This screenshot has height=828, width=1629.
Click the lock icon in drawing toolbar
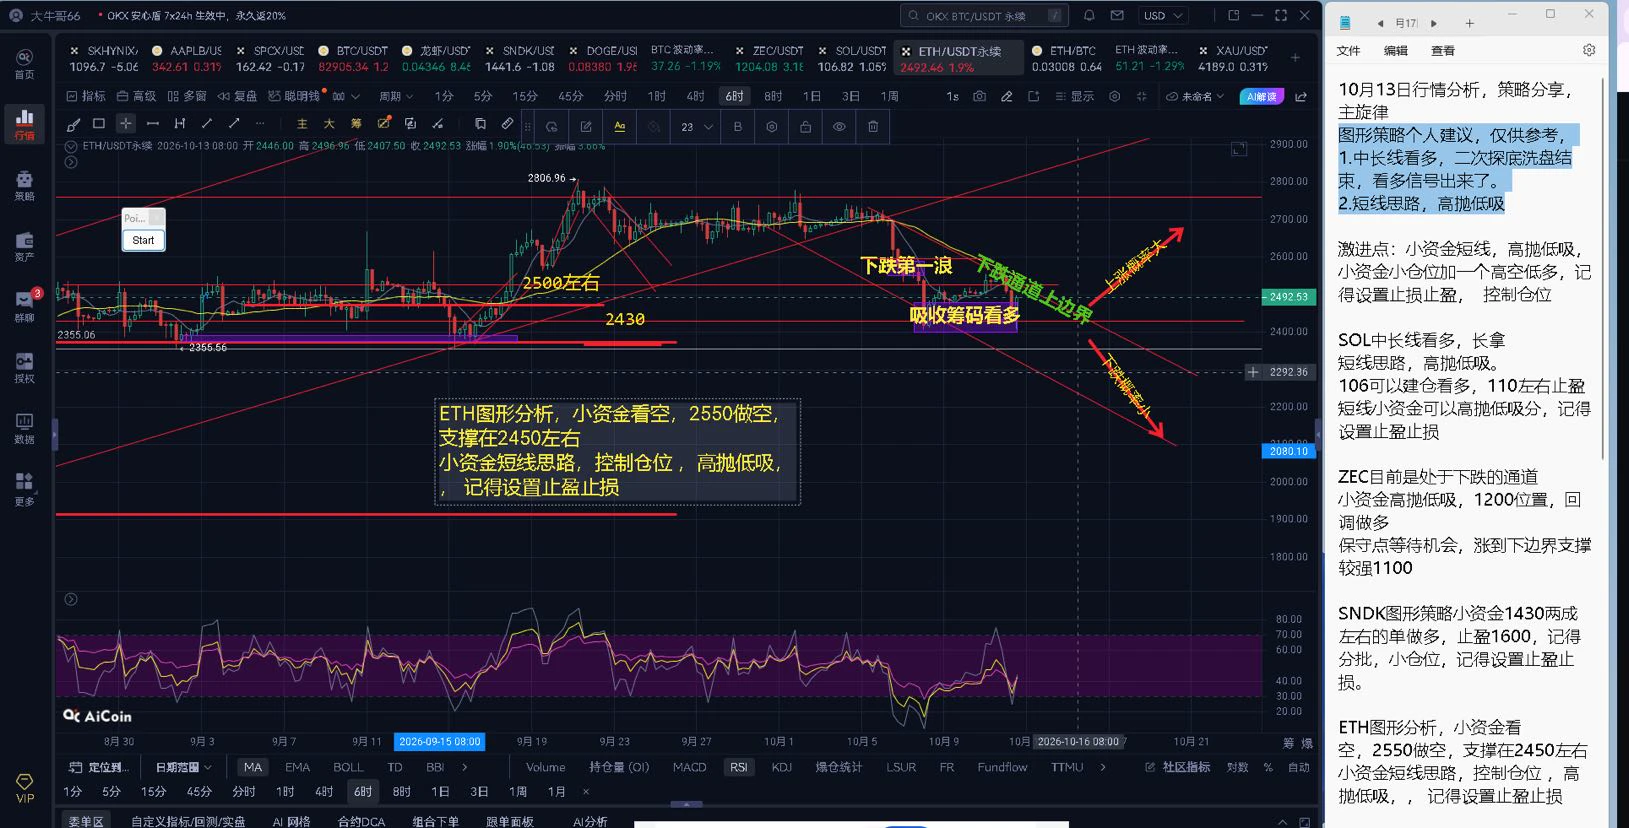click(x=805, y=127)
